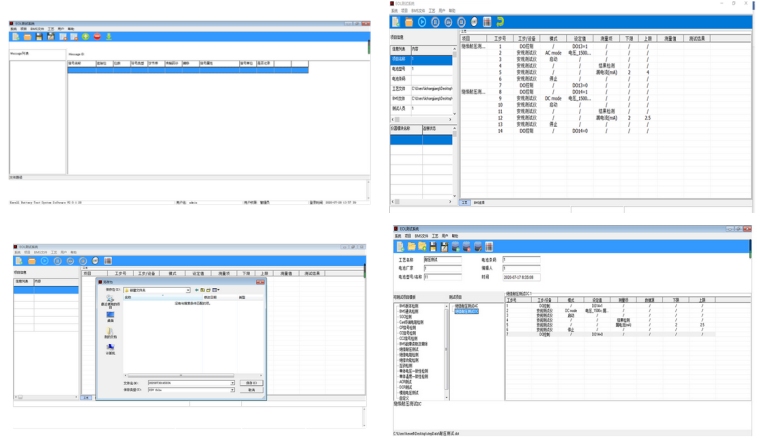This screenshot has width=760, height=445.
Task: Click the Open button in file dialog
Action: point(252,382)
